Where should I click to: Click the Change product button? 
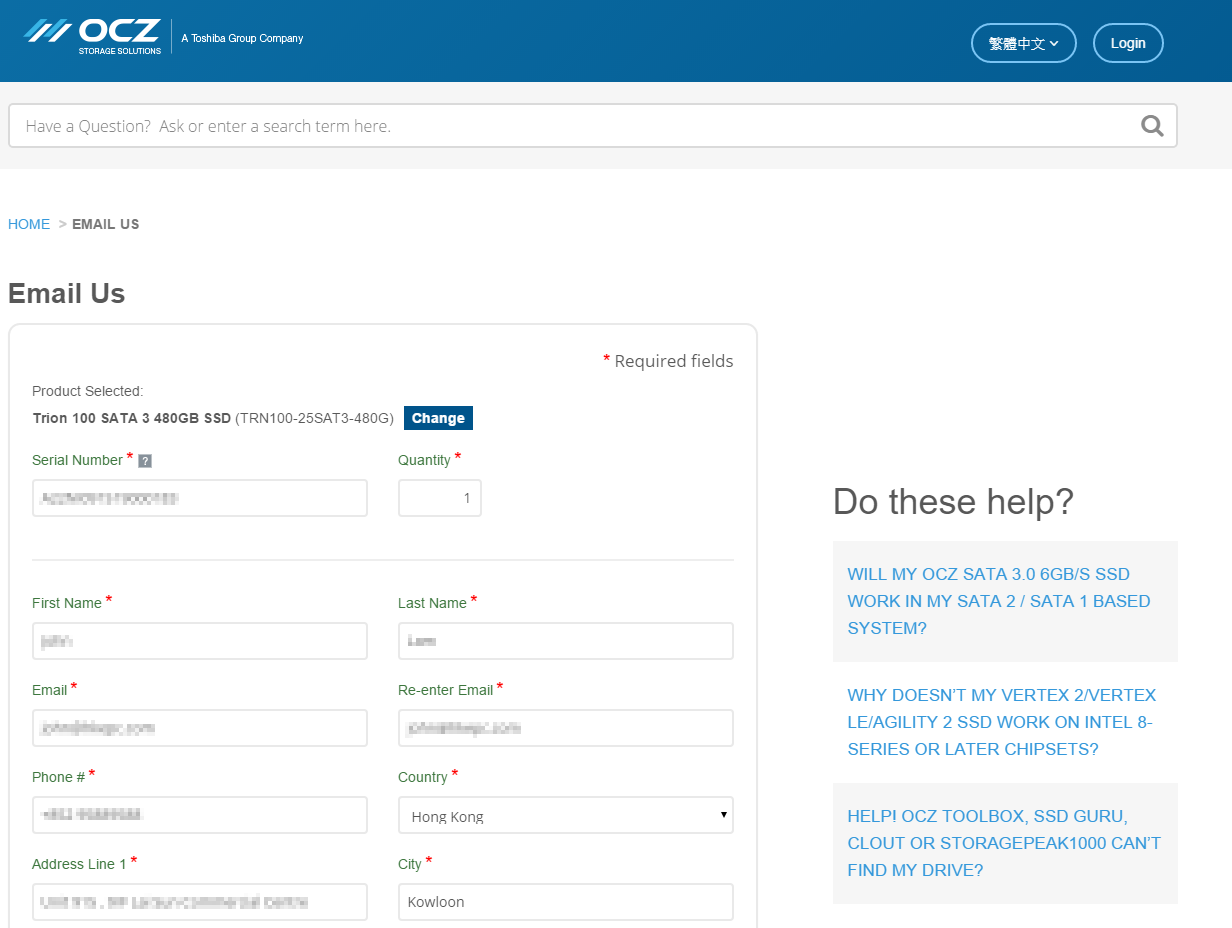438,418
